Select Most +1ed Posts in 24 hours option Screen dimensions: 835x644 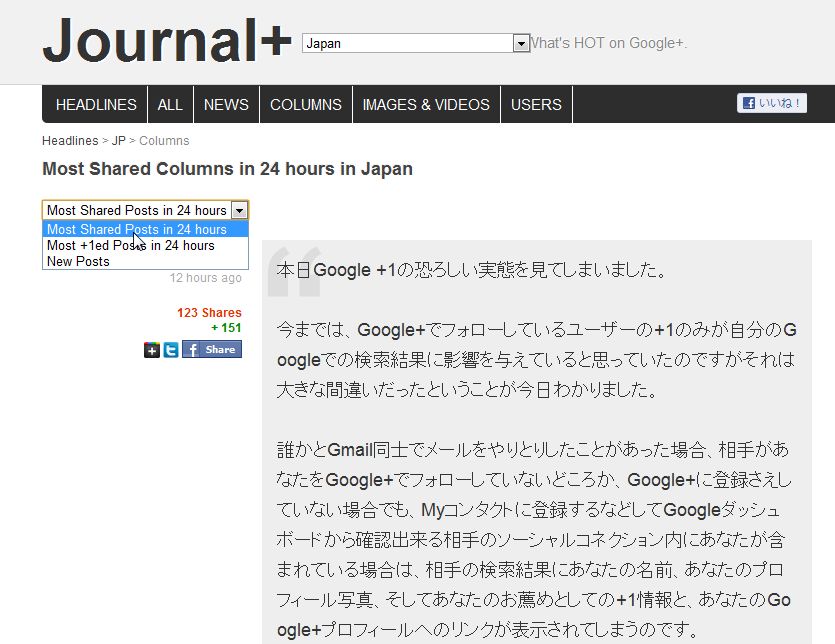point(145,245)
